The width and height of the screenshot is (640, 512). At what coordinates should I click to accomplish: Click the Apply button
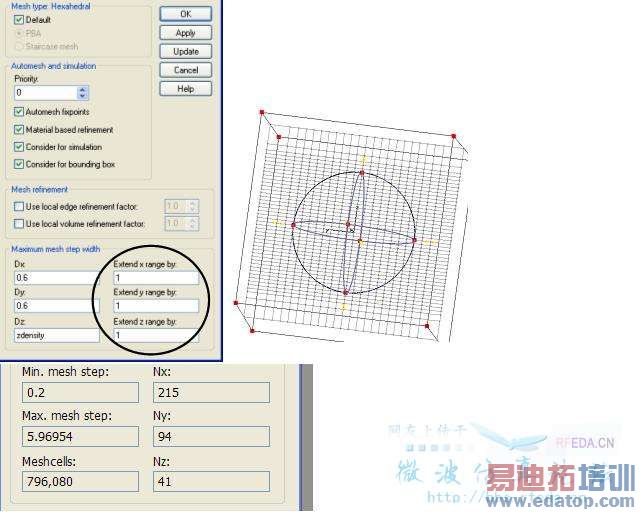(186, 33)
